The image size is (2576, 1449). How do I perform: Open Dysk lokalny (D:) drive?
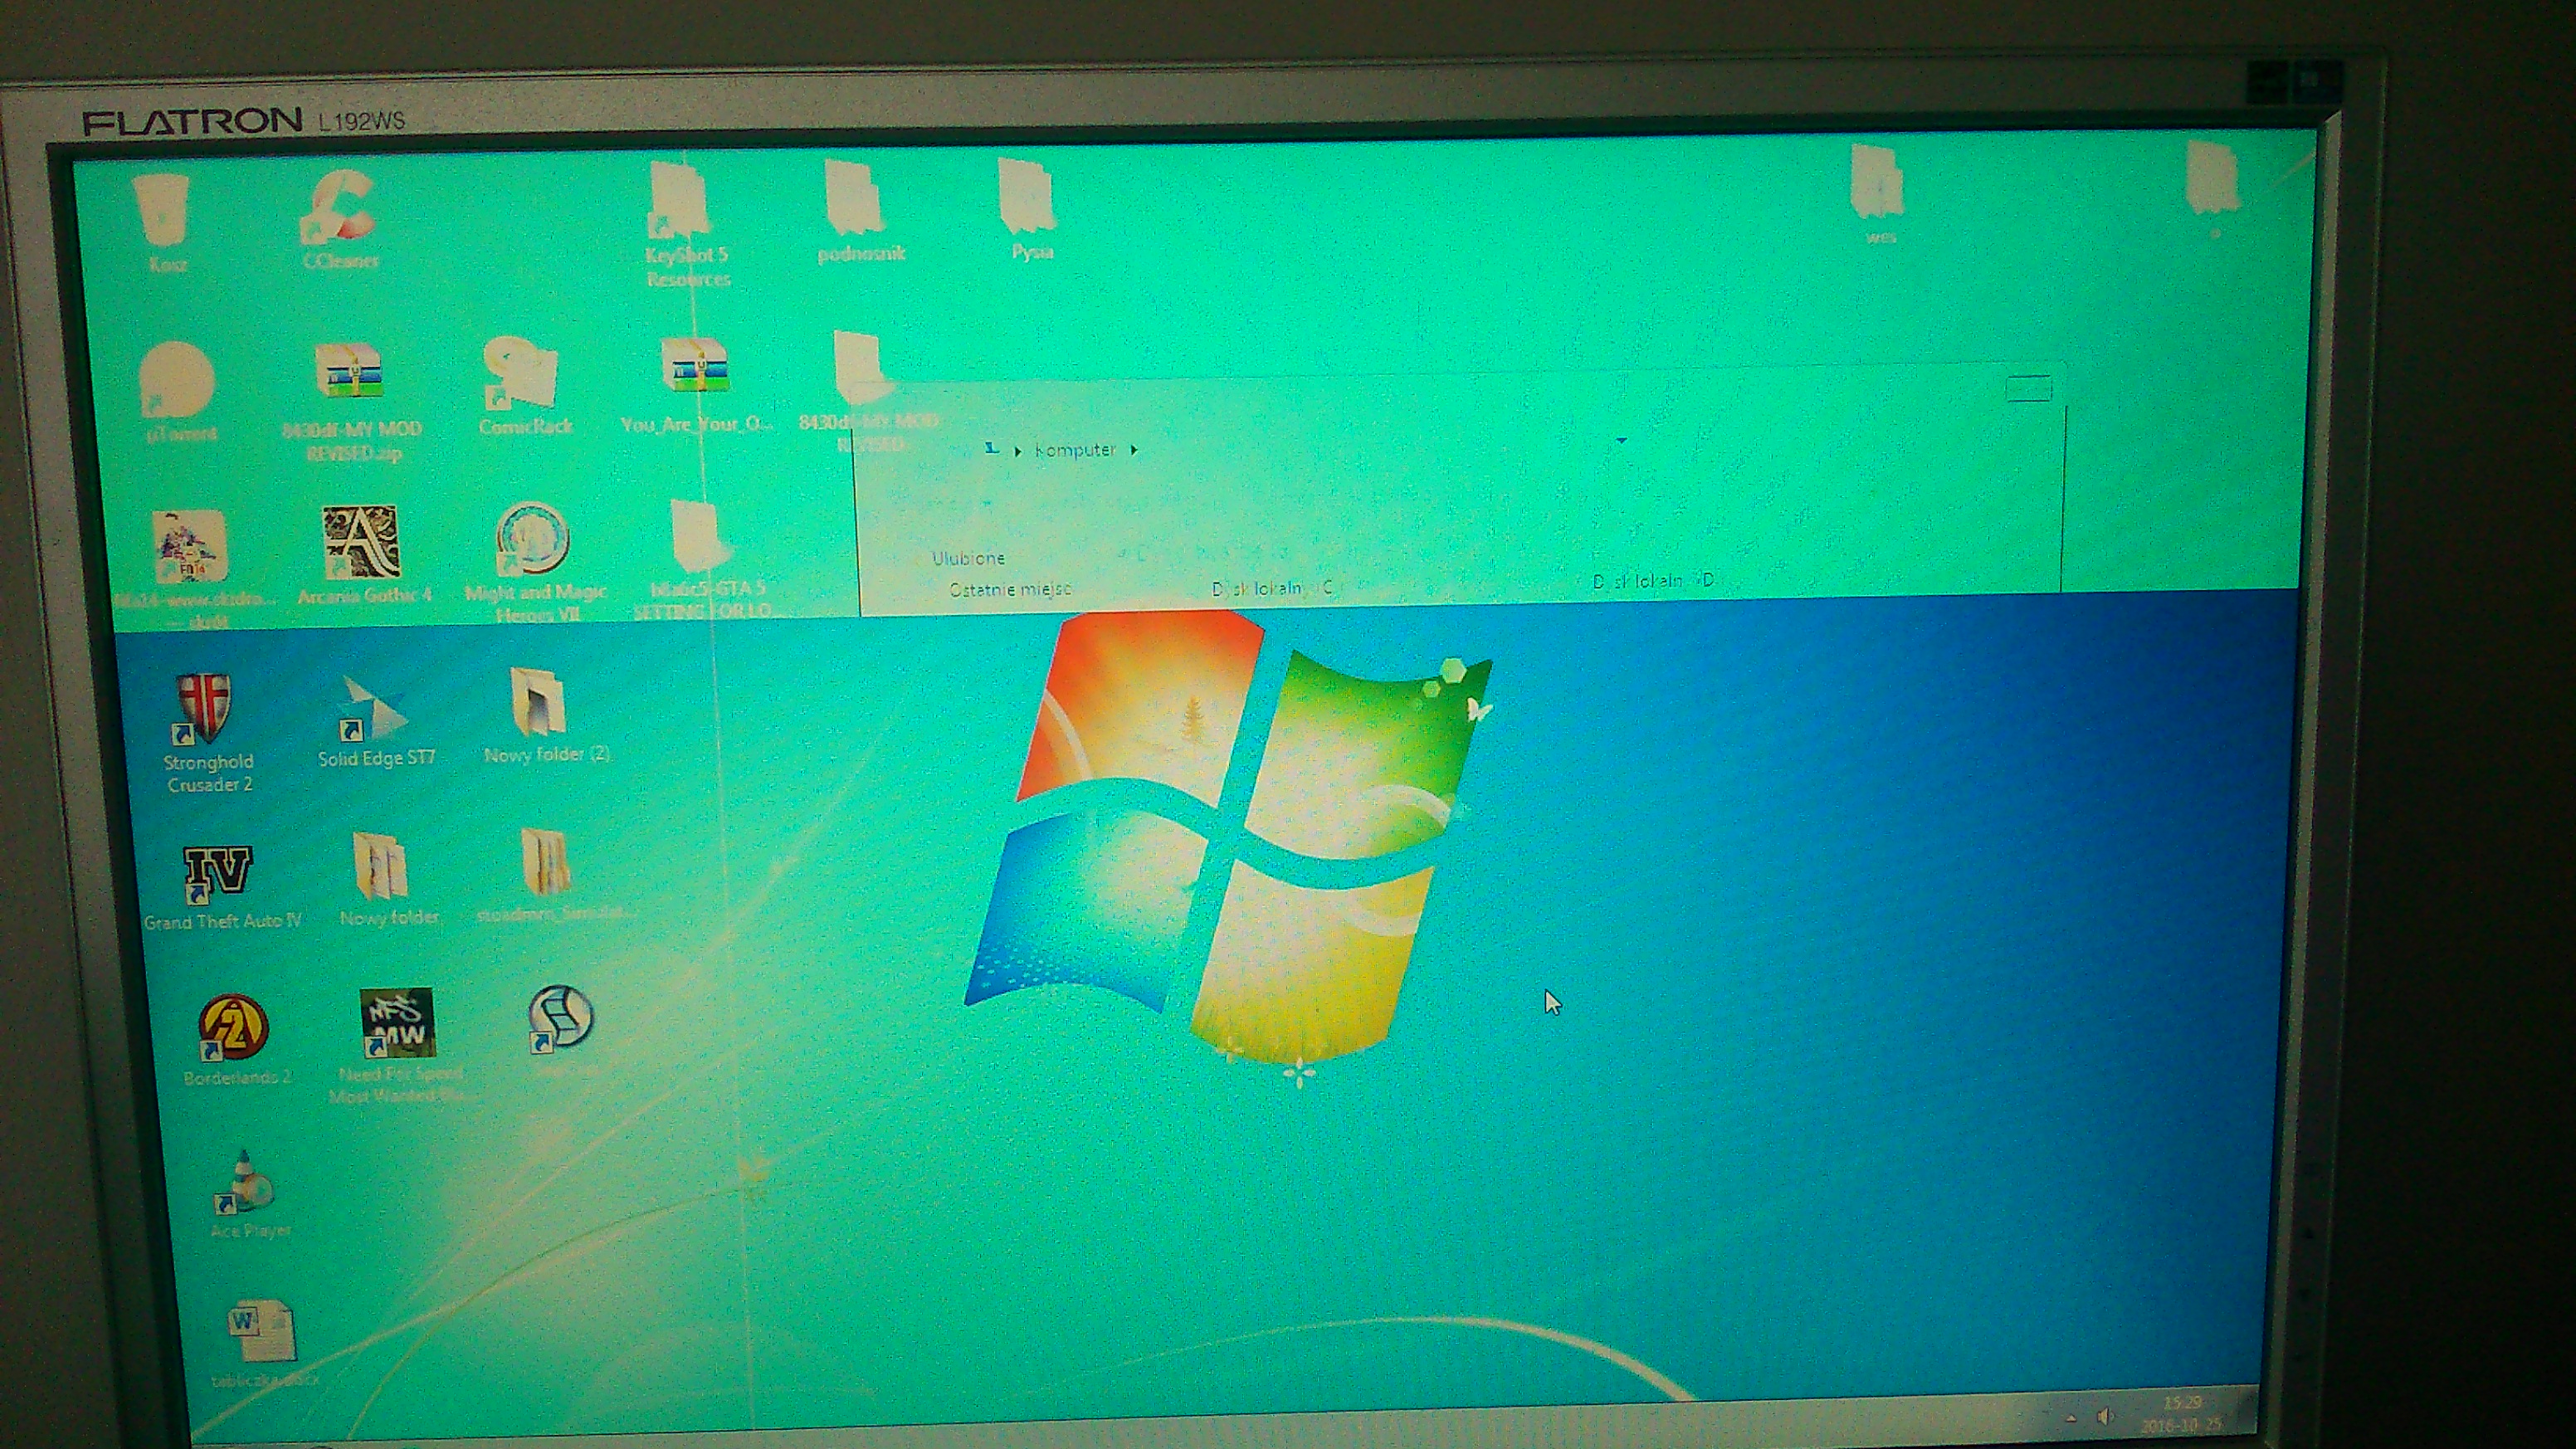tap(1654, 580)
